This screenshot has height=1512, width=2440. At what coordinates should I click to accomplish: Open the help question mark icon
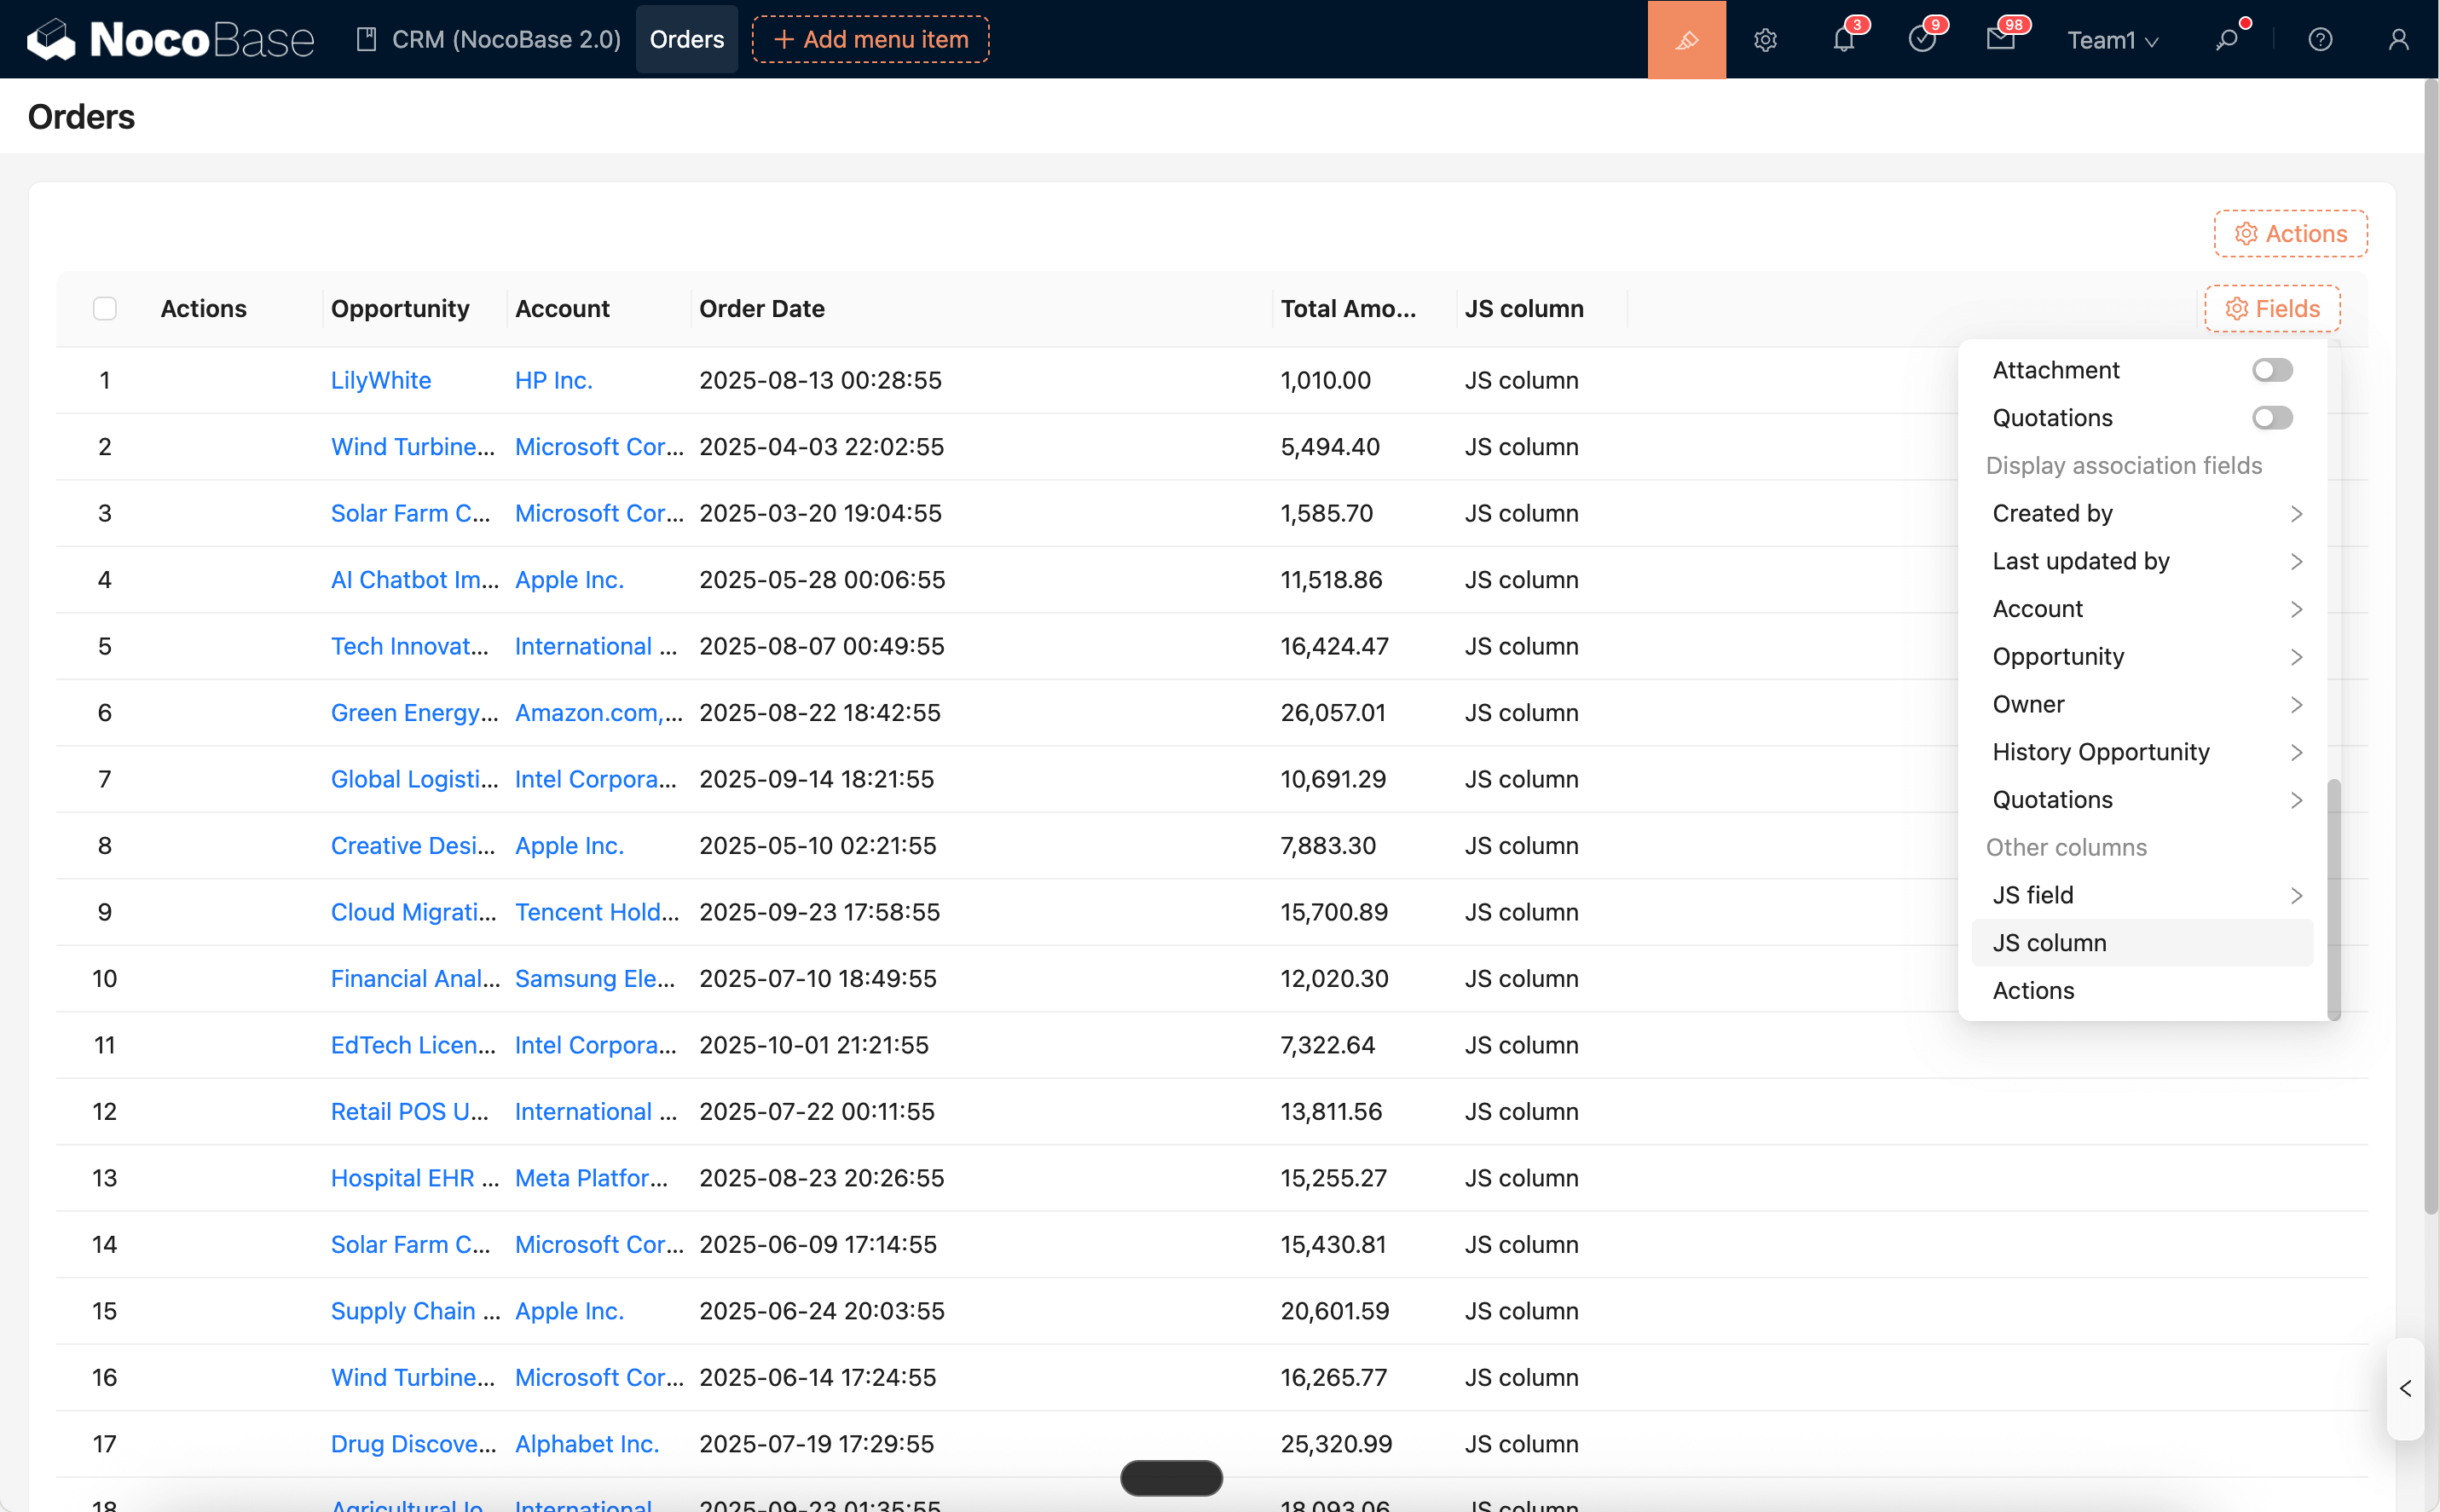point(2320,40)
